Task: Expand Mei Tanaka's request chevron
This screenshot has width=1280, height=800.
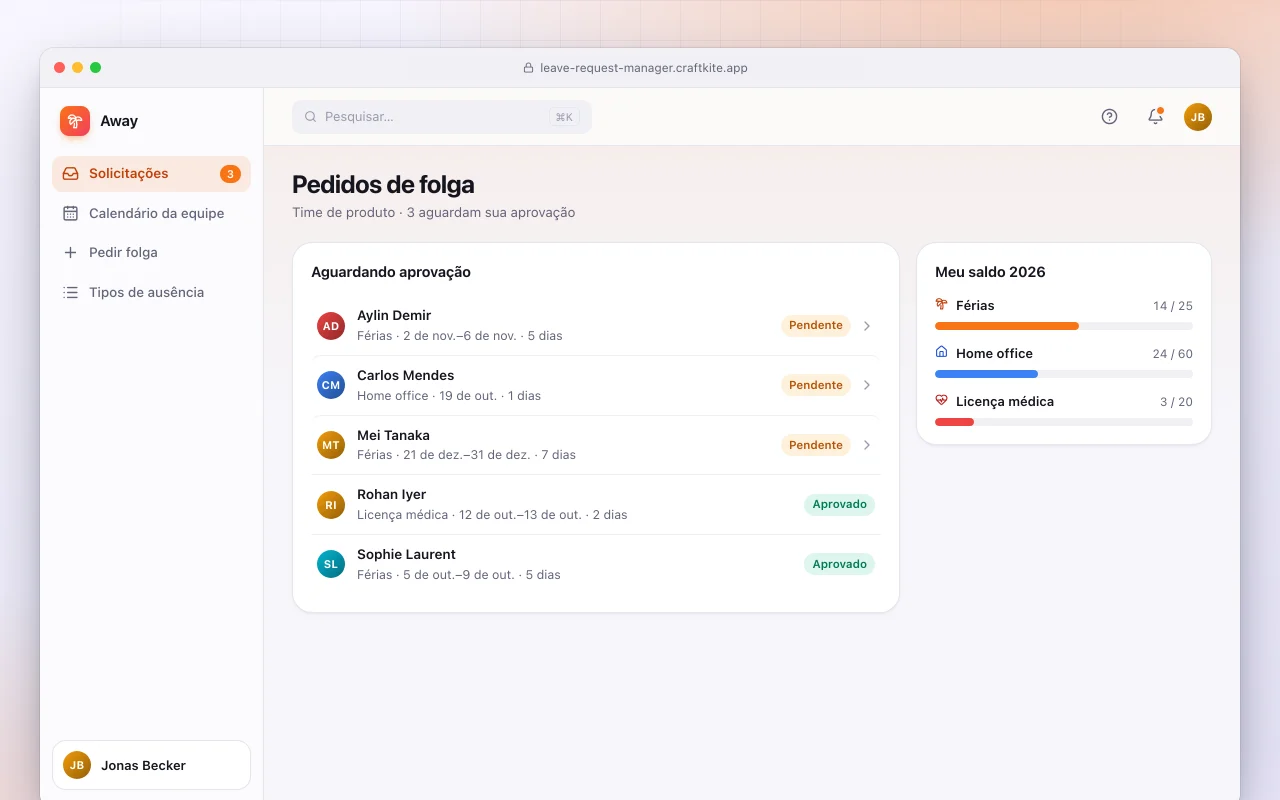Action: [867, 445]
